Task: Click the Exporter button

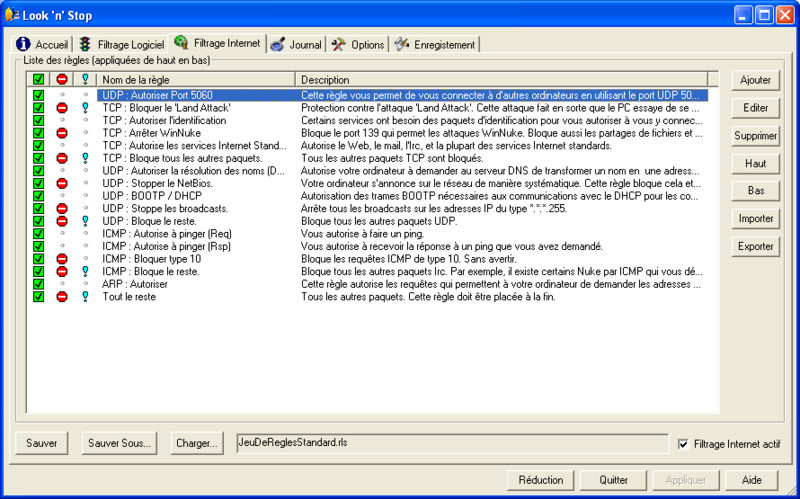Action: [x=755, y=246]
